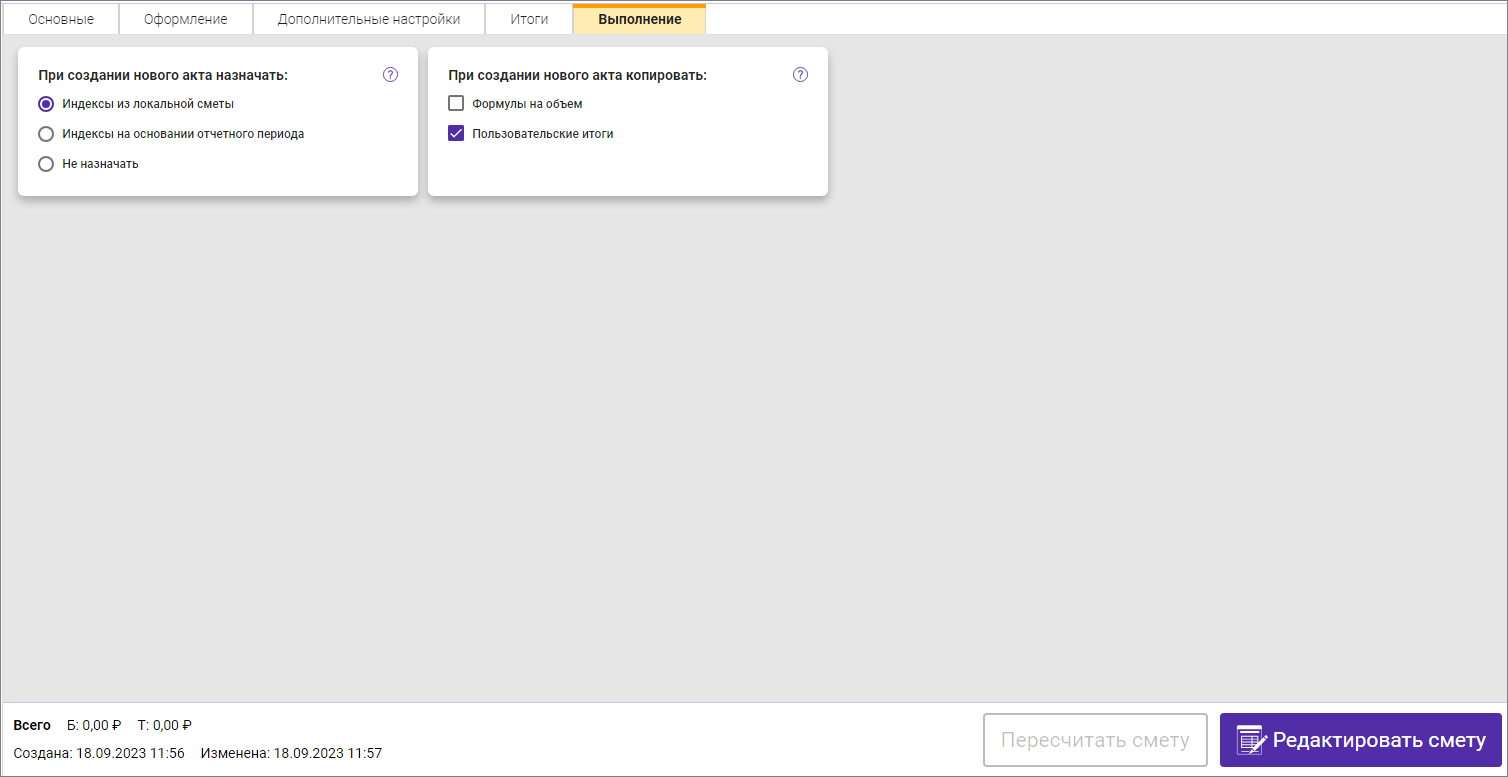The height and width of the screenshot is (777, 1508).
Task: Click the 'При создании нового акта копировать' heading
Action: tap(577, 75)
